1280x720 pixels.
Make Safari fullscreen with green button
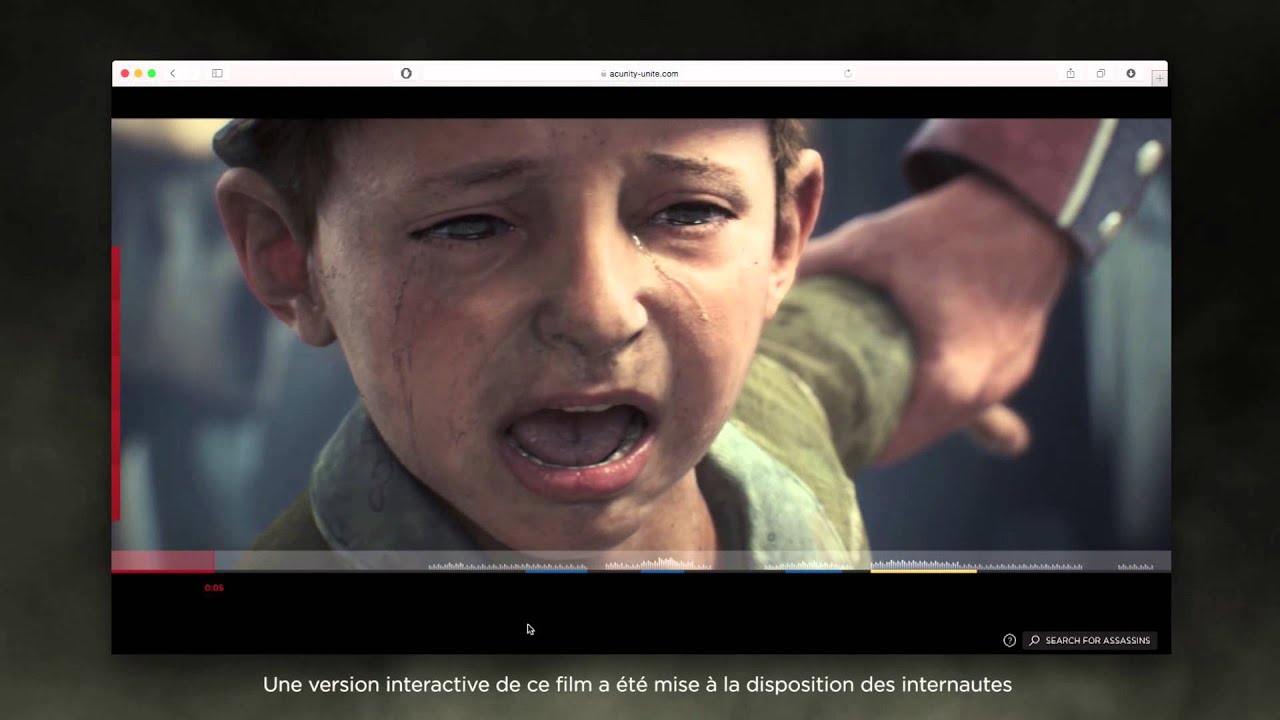point(152,73)
